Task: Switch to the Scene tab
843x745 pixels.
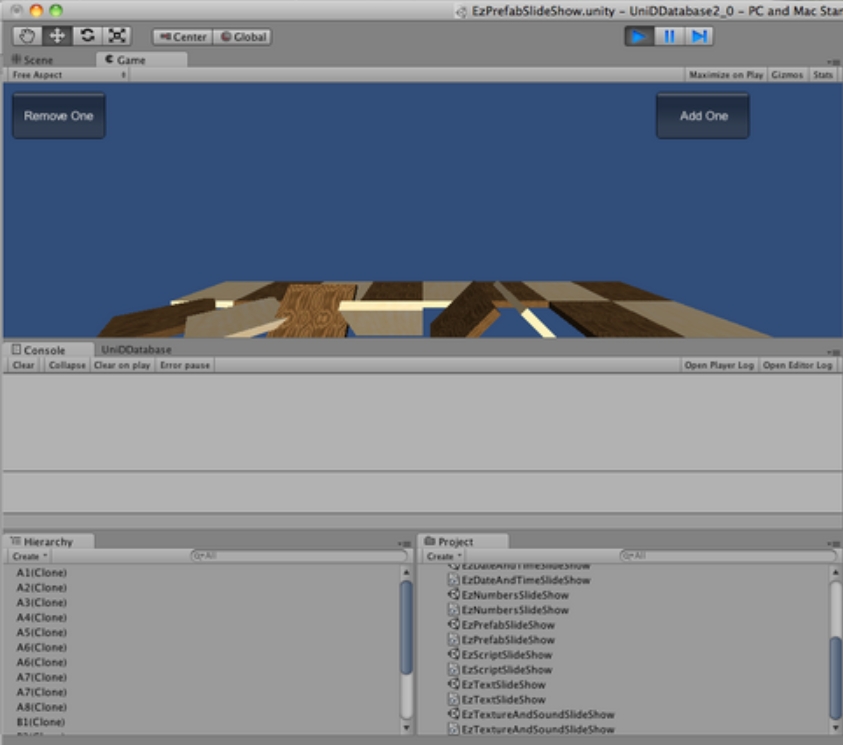Action: 32,60
